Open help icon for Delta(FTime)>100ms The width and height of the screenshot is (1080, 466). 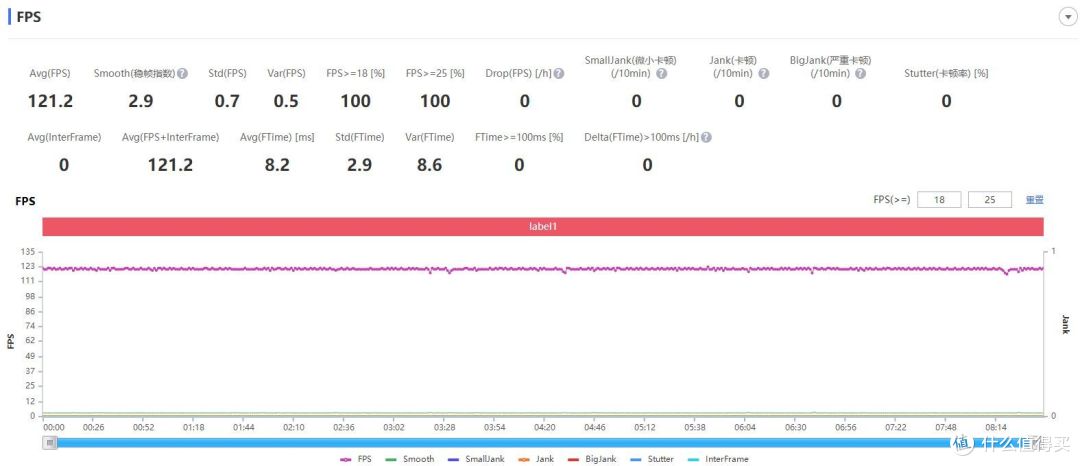pyautogui.click(x=706, y=138)
